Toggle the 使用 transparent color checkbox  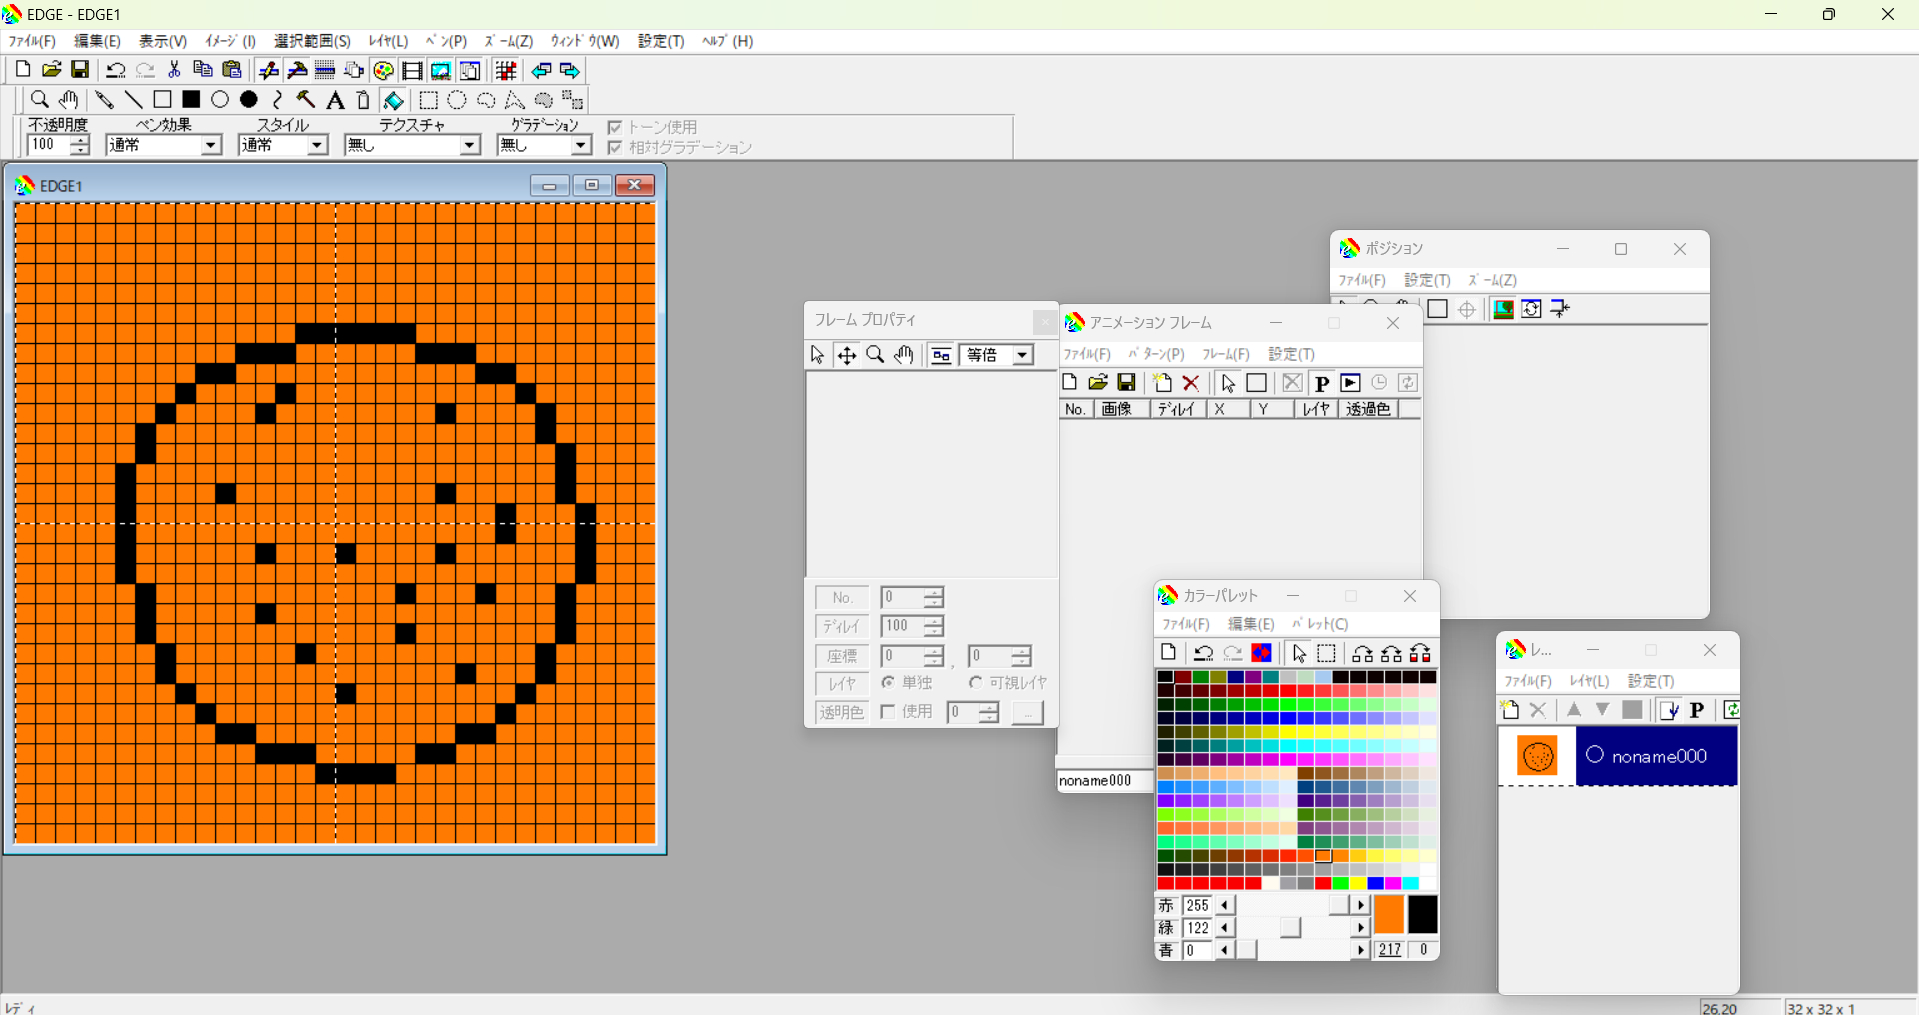[x=888, y=712]
